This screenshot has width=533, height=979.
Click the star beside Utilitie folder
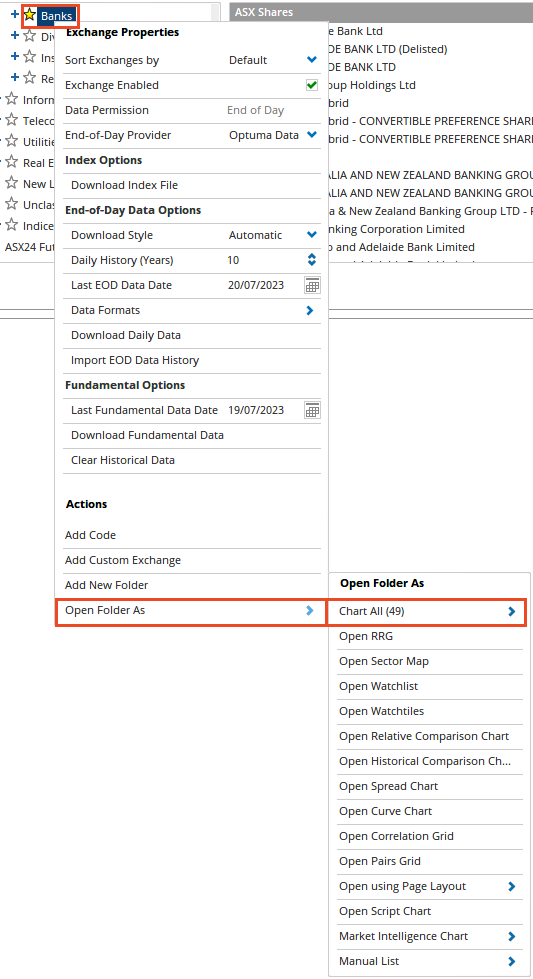(11, 140)
